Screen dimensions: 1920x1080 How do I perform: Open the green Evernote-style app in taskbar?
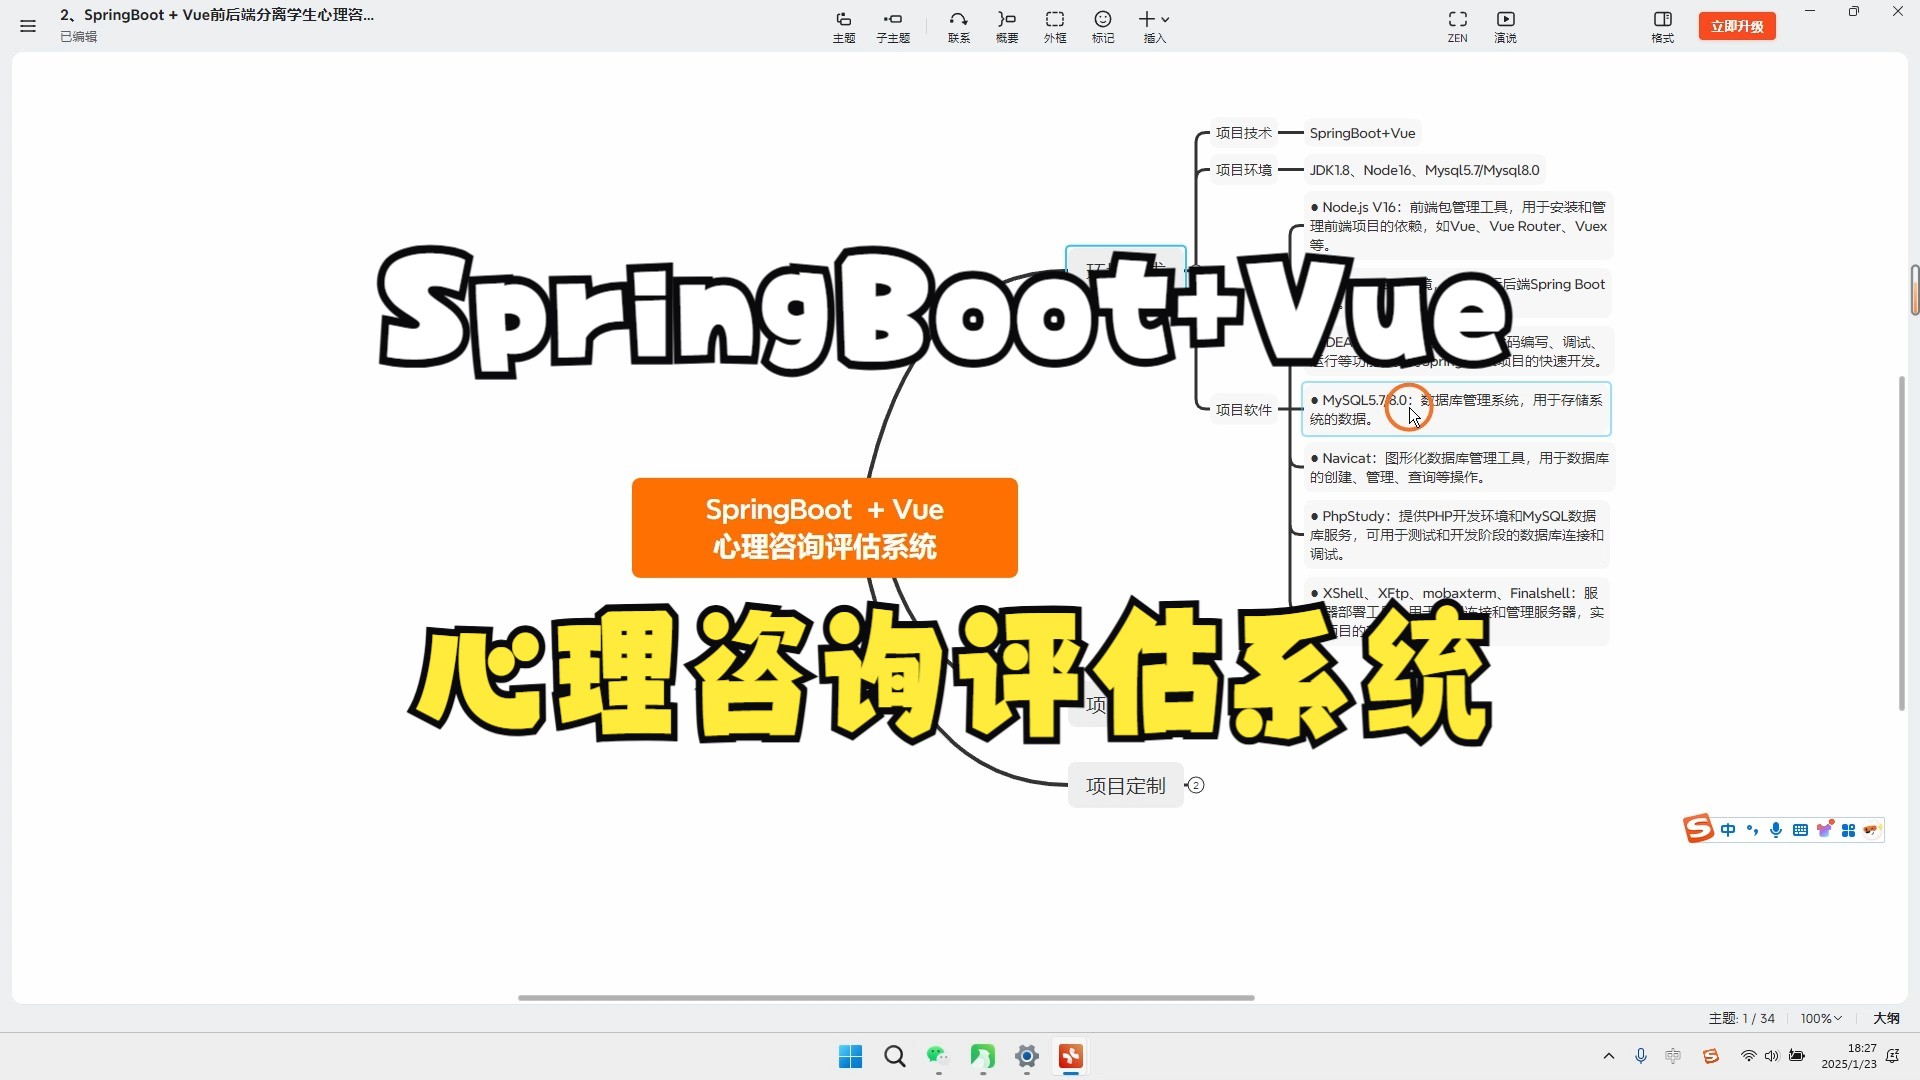pyautogui.click(x=982, y=1057)
